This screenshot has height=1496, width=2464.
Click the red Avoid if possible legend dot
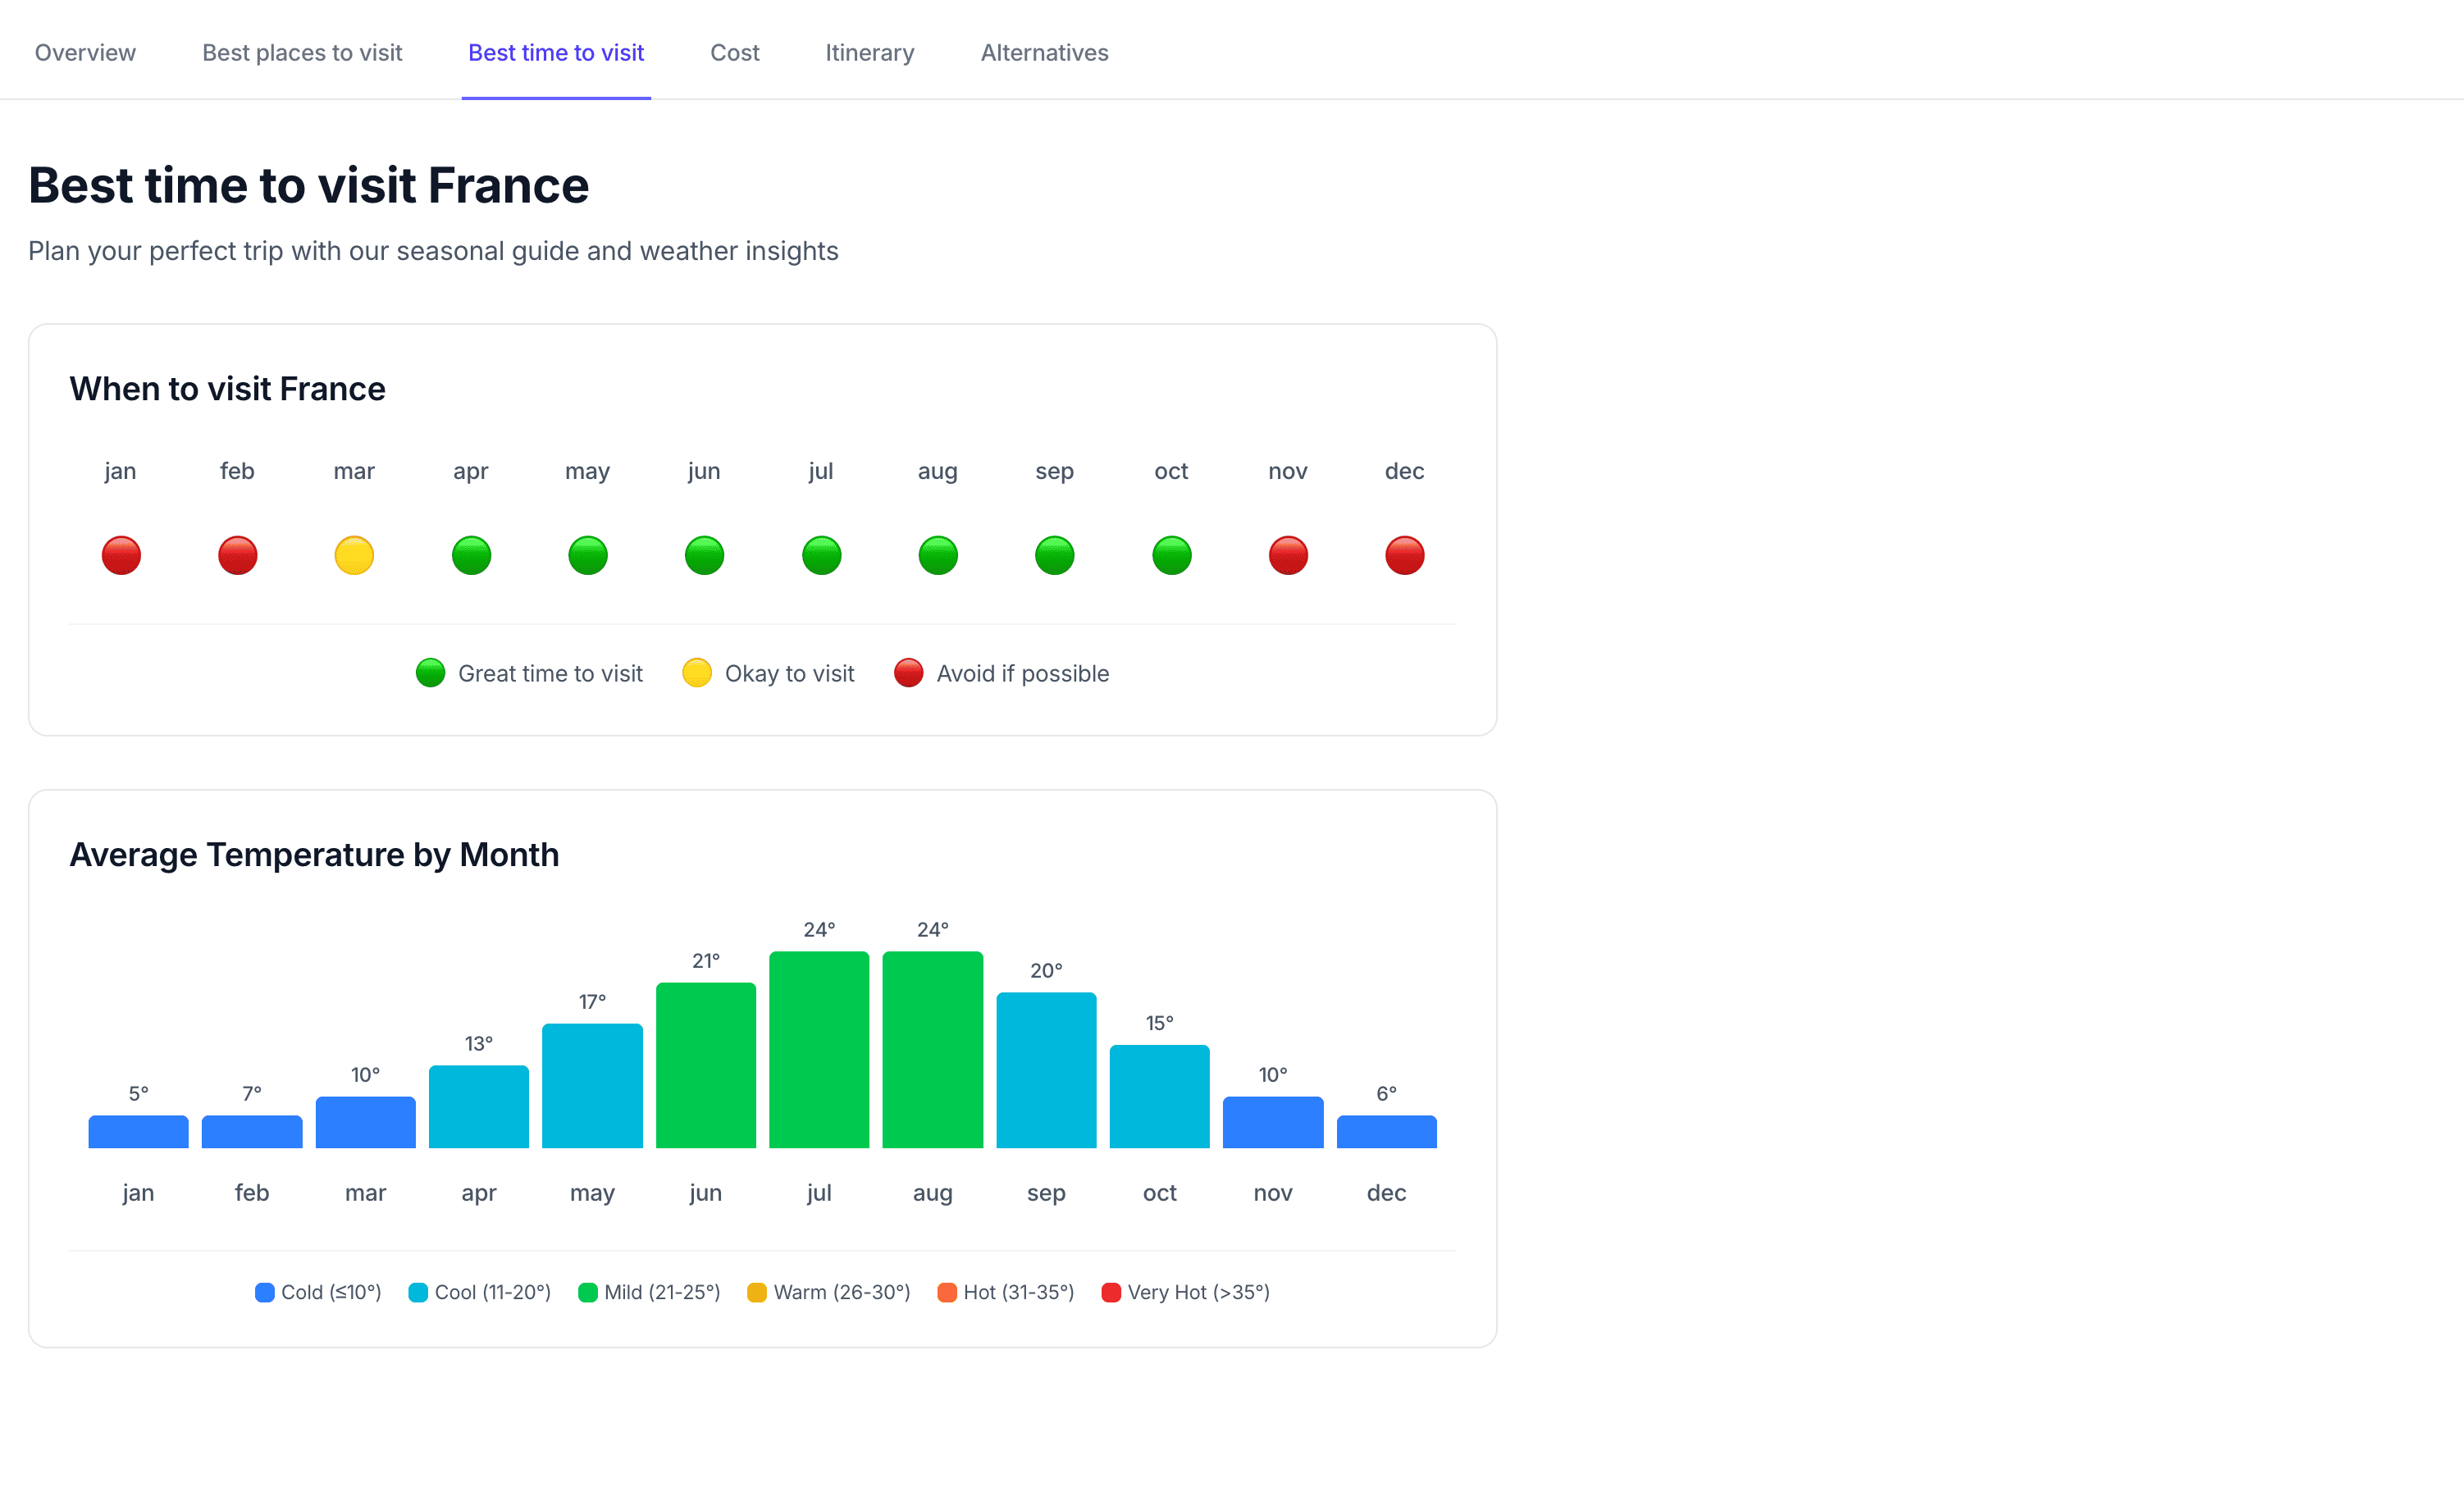pos(908,673)
